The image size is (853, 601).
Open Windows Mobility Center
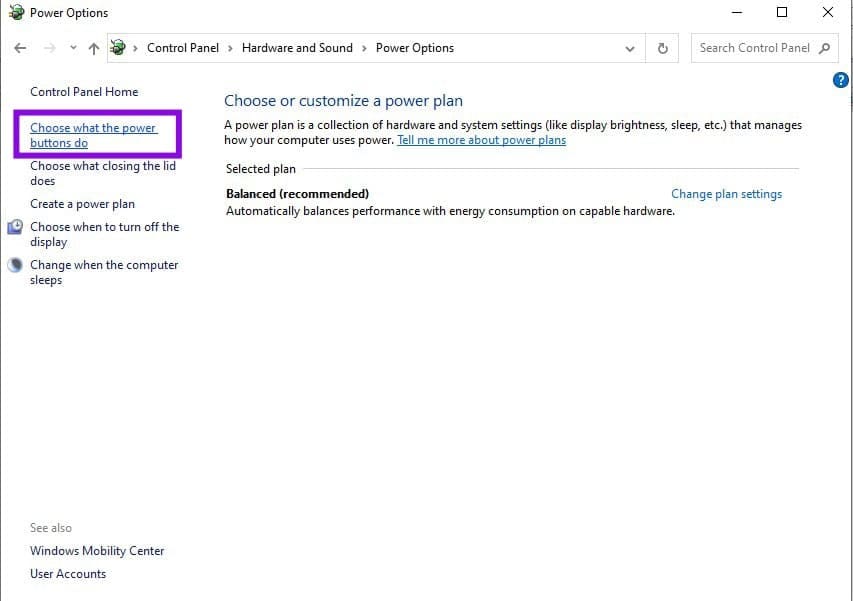click(97, 551)
